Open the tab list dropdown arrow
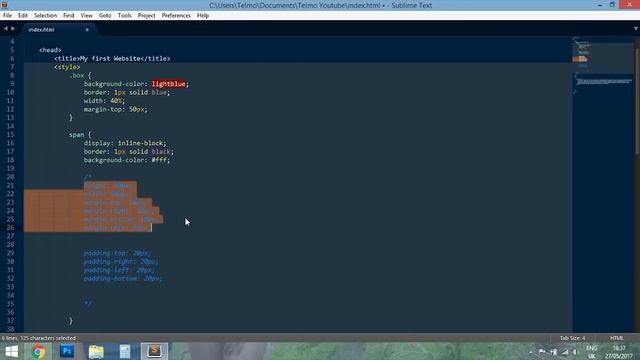Viewport: 640px width, 360px height. [636, 29]
